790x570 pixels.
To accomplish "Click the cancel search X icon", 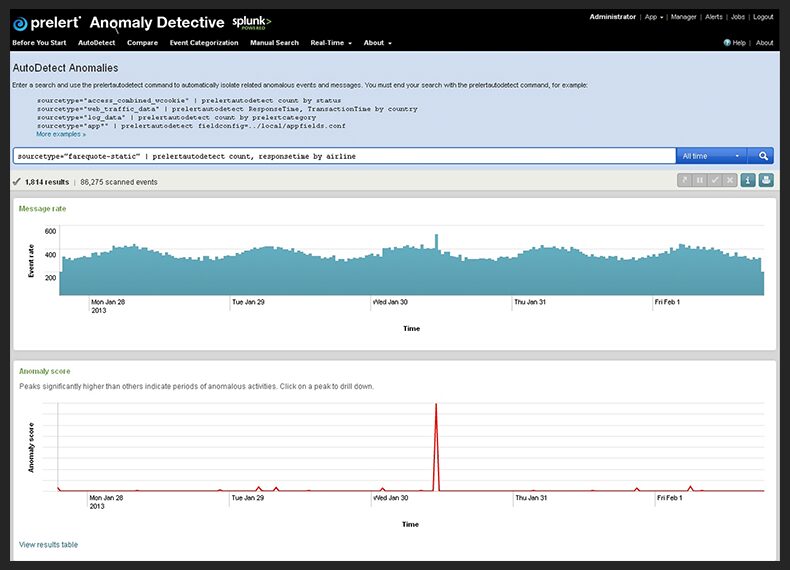I will 730,180.
